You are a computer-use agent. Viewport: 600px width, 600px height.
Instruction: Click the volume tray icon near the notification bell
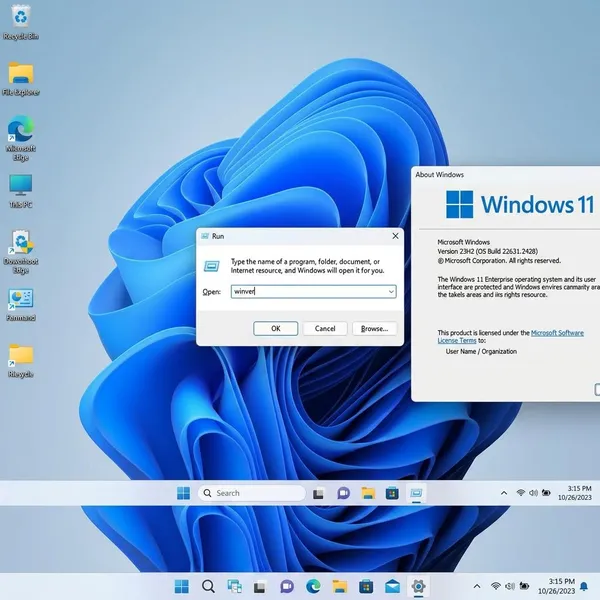(x=510, y=586)
